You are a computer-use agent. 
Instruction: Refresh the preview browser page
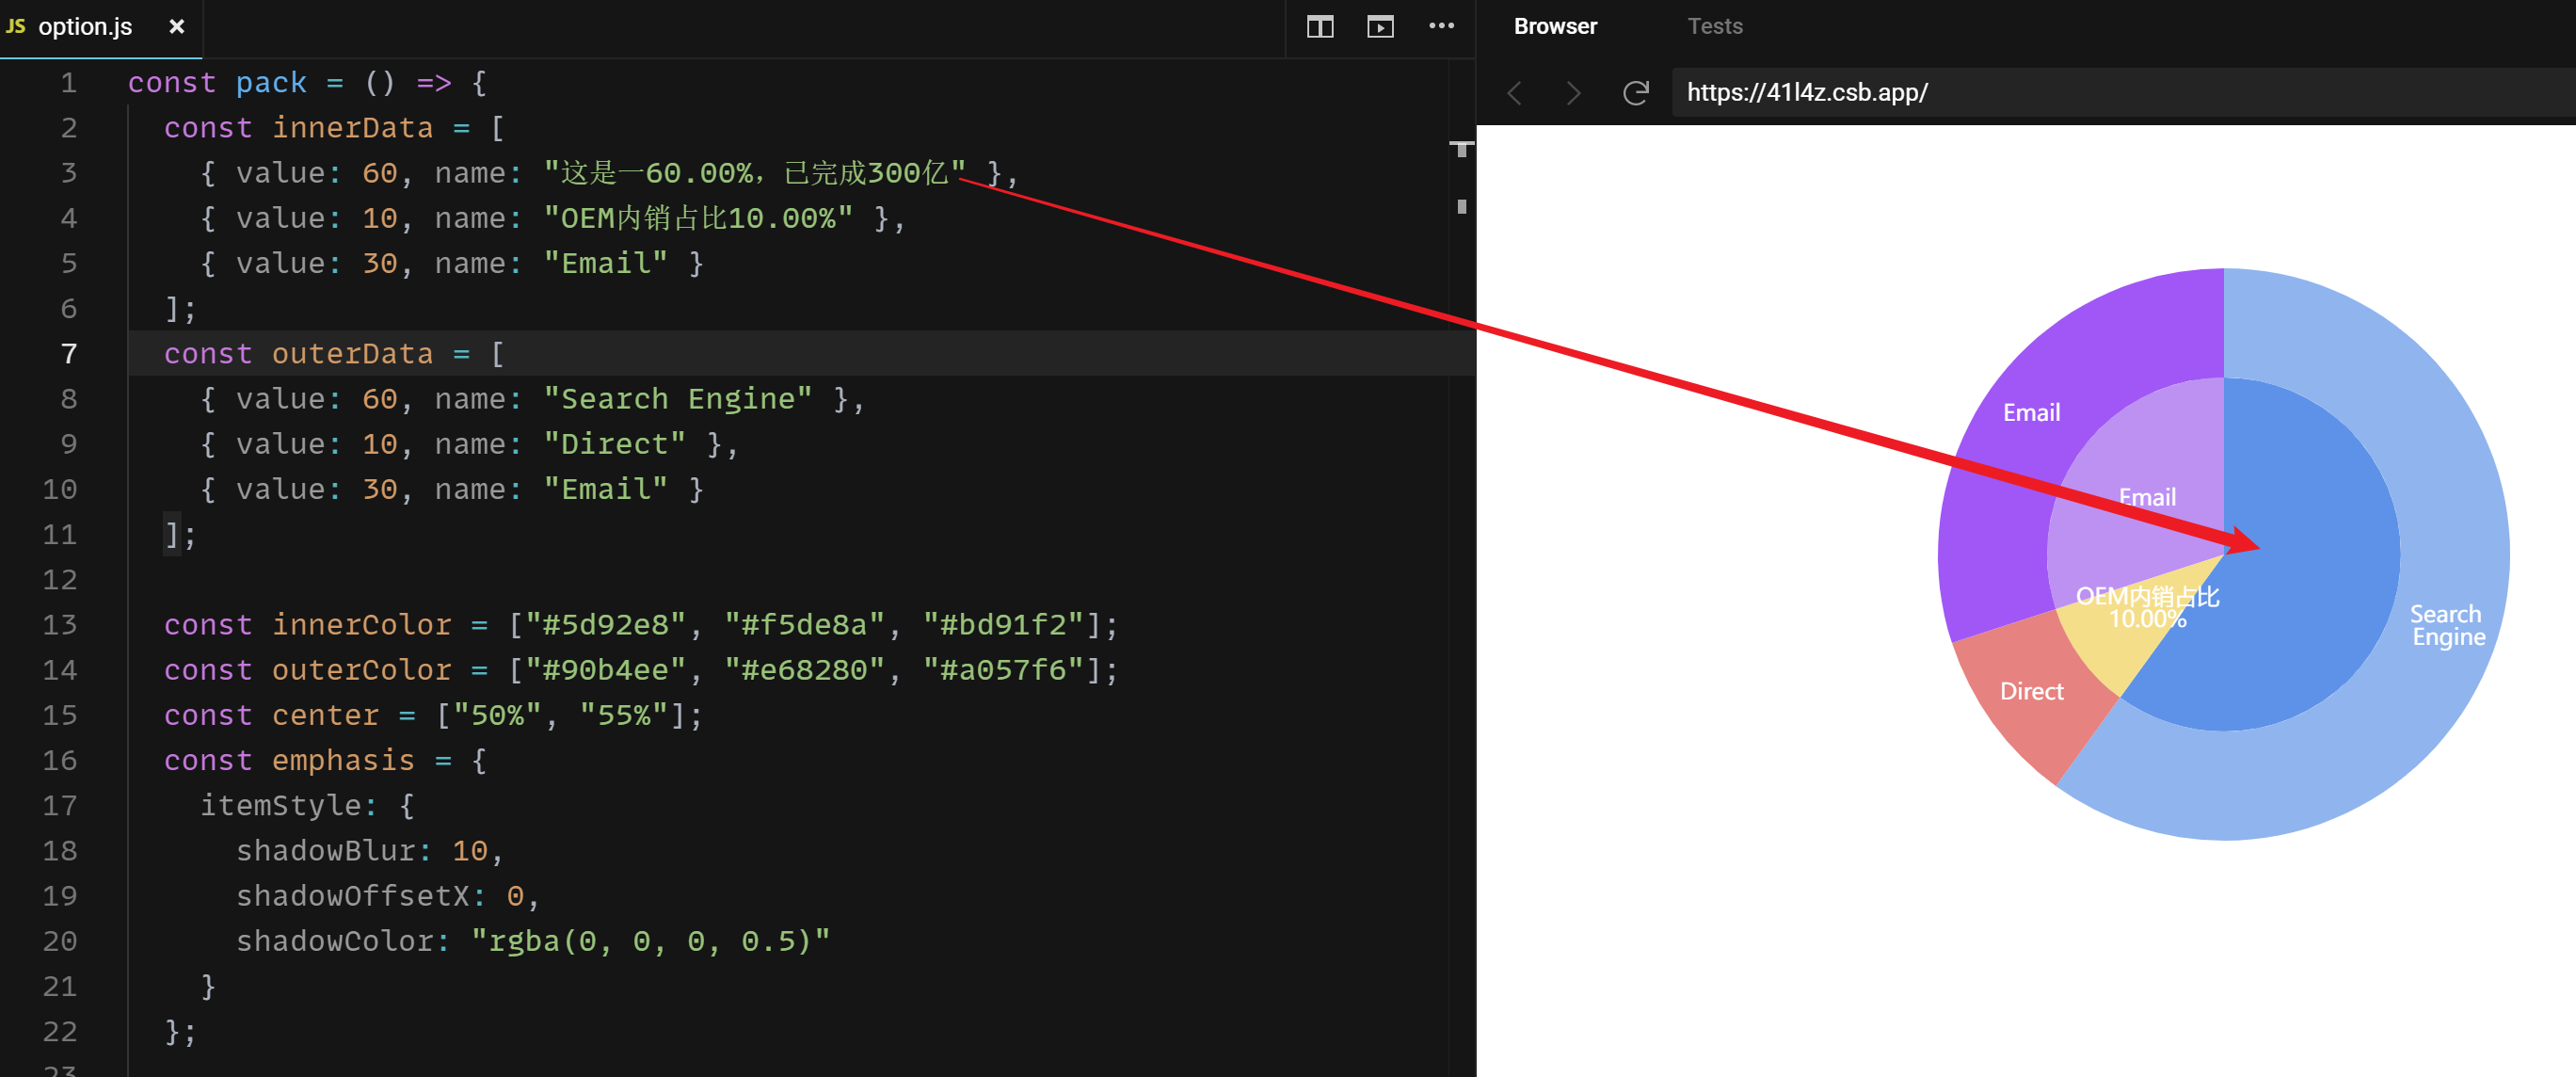1635,93
